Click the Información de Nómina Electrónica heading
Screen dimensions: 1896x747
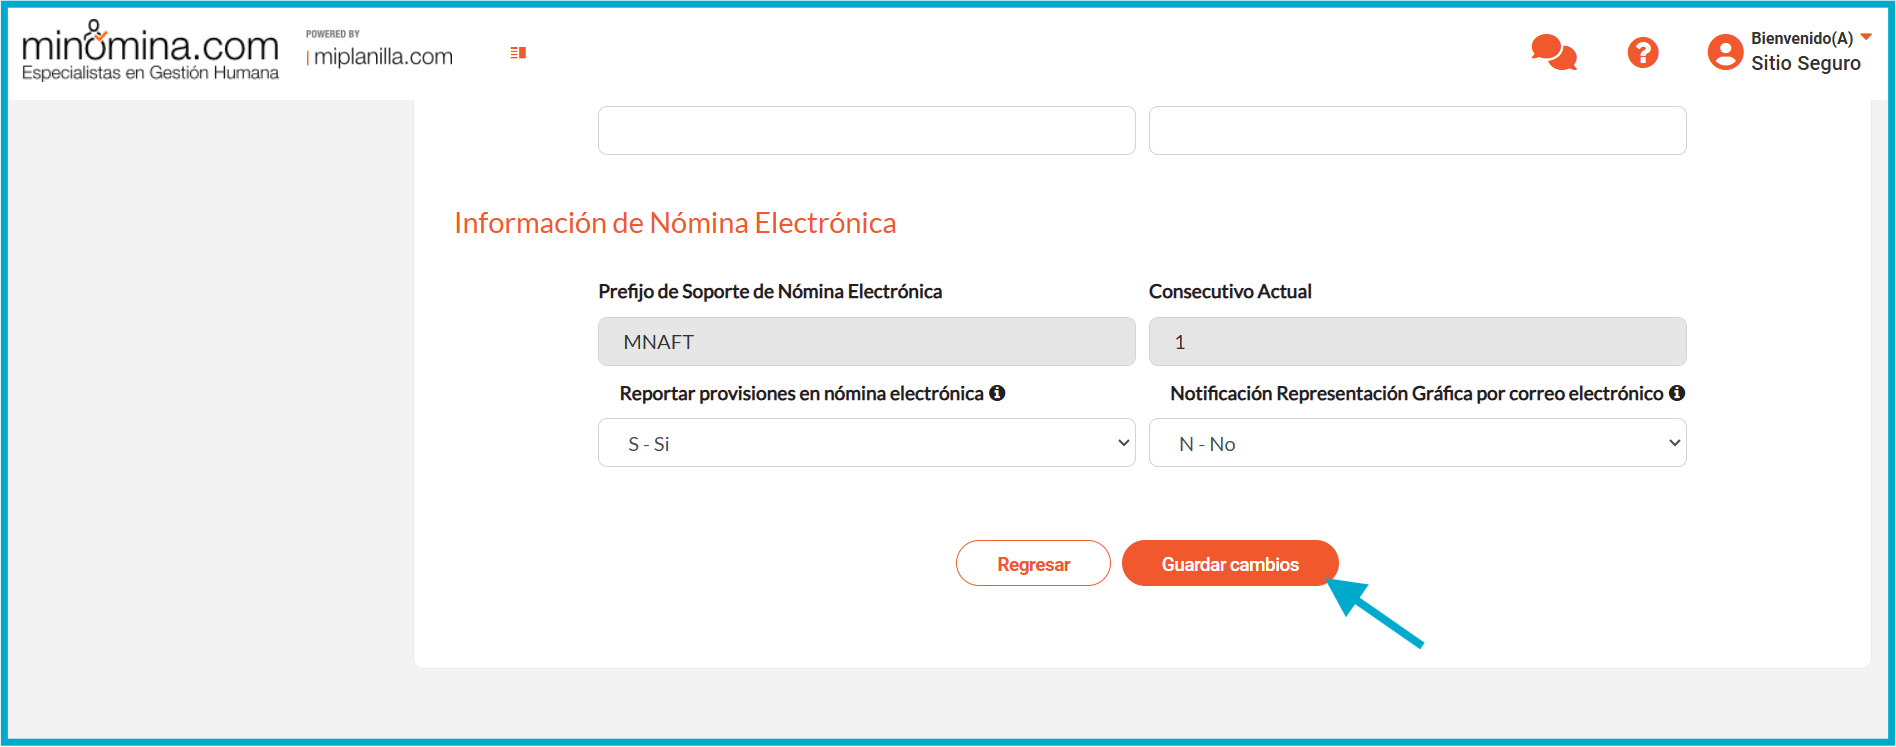pos(675,223)
